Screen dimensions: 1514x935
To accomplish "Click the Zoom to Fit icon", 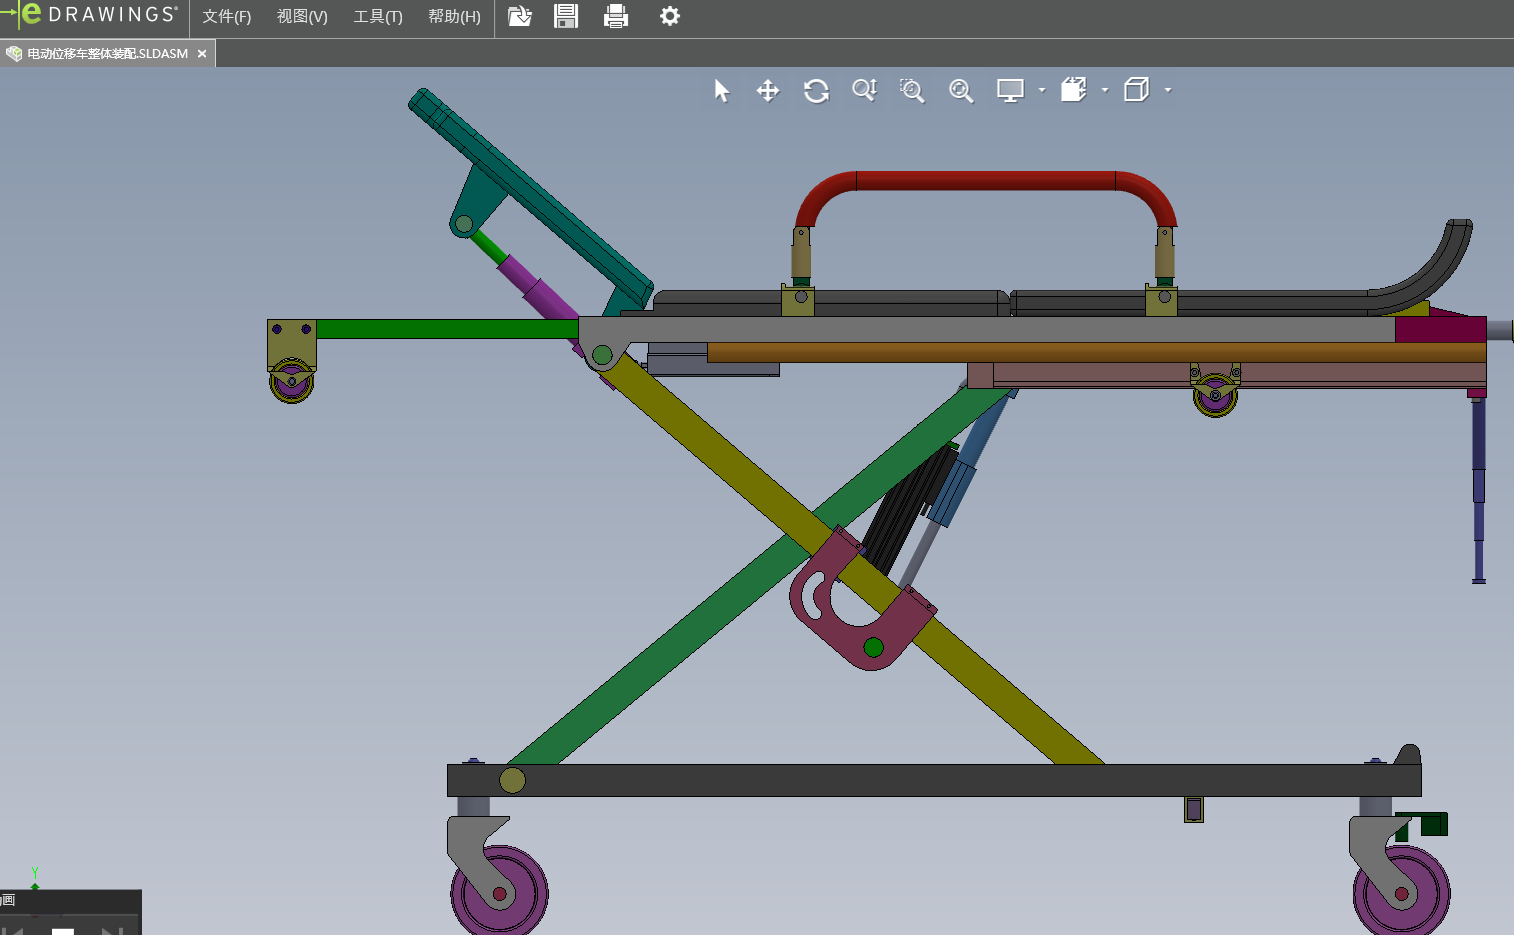I will tap(961, 91).
